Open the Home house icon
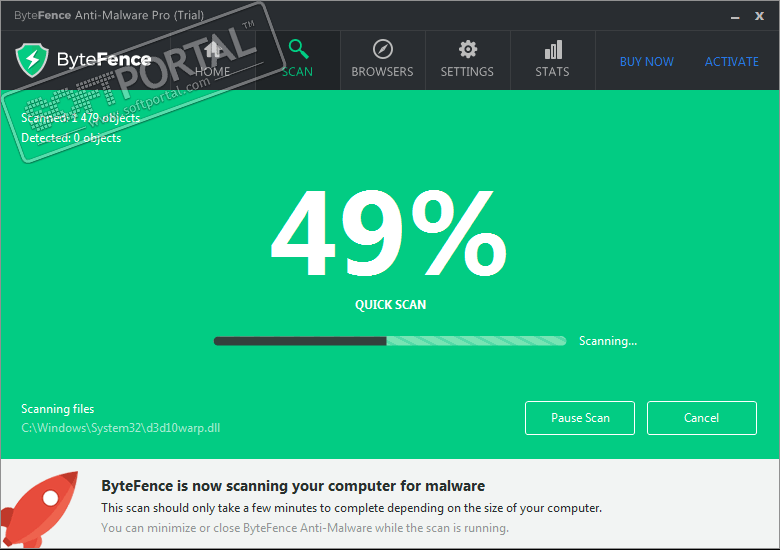Image resolution: width=780 pixels, height=550 pixels. (x=213, y=49)
